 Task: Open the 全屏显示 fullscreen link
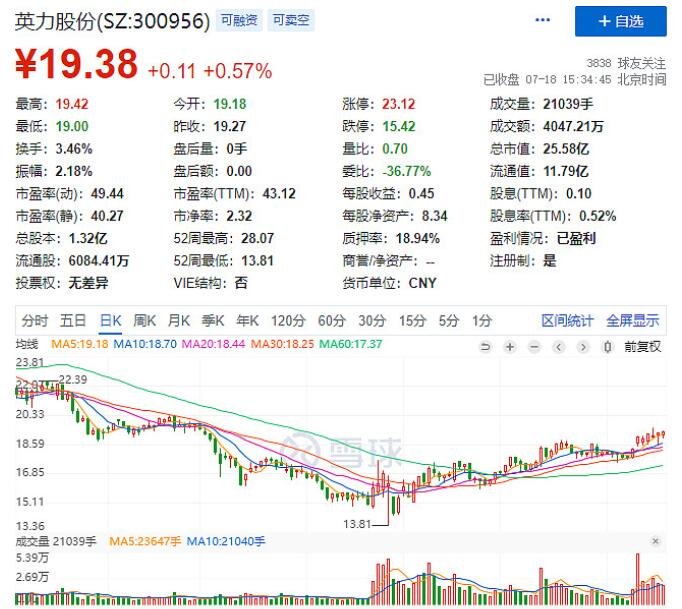pyautogui.click(x=632, y=321)
